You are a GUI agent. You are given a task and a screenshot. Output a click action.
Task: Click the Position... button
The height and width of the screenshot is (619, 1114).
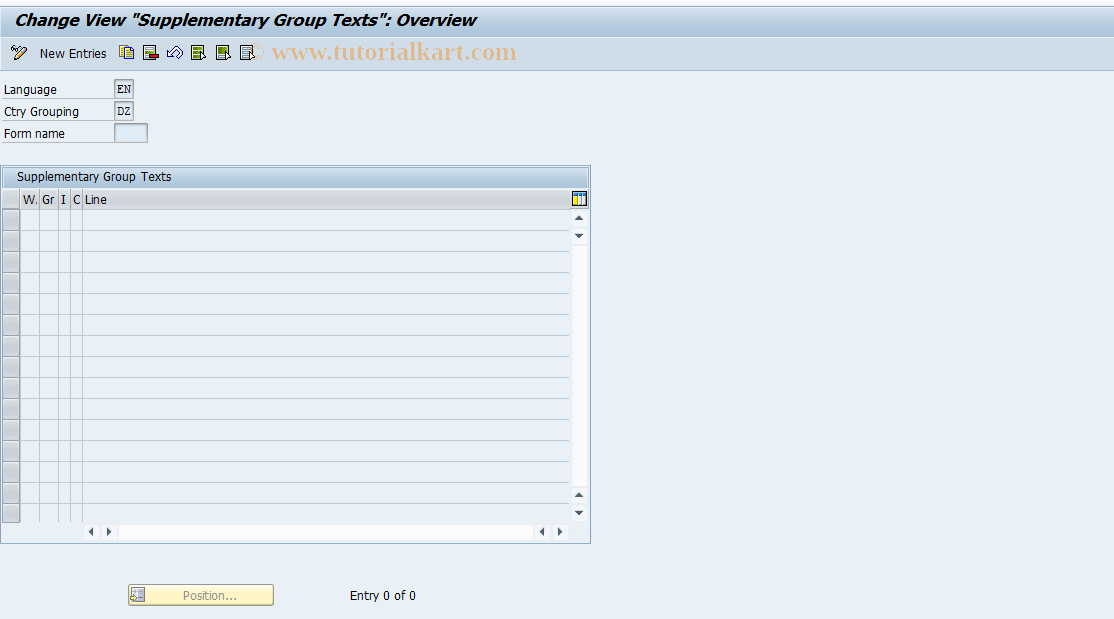(x=201, y=595)
